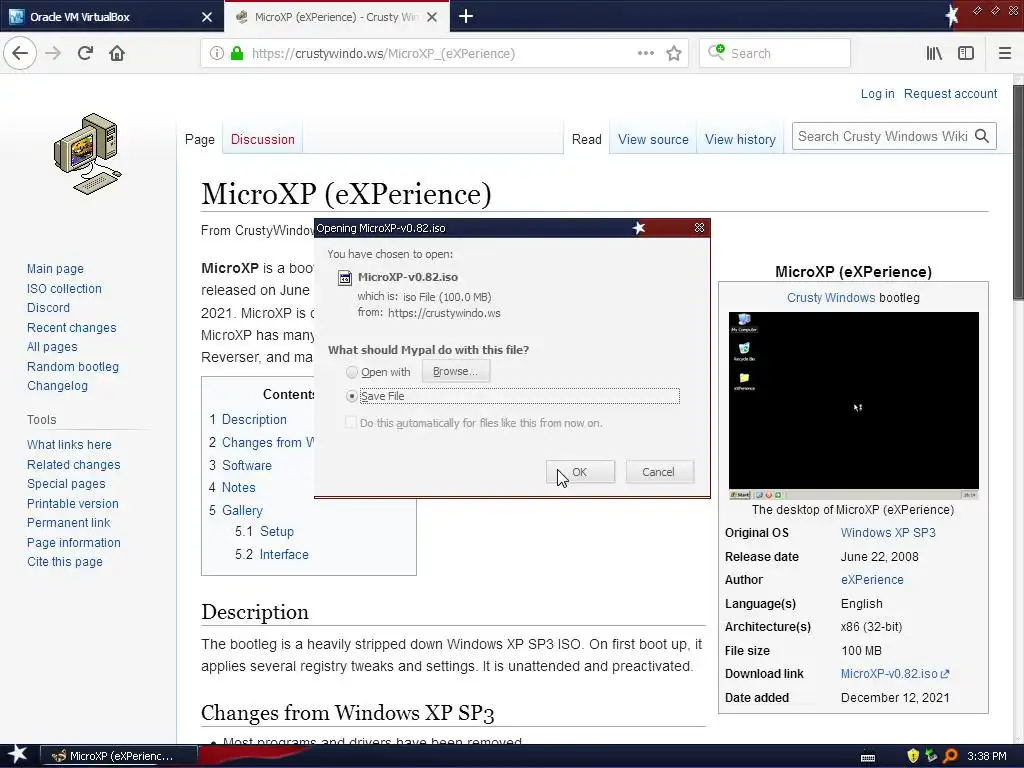The image size is (1024, 768).
Task: Click the Browse... button in dialog
Action: tap(455, 371)
